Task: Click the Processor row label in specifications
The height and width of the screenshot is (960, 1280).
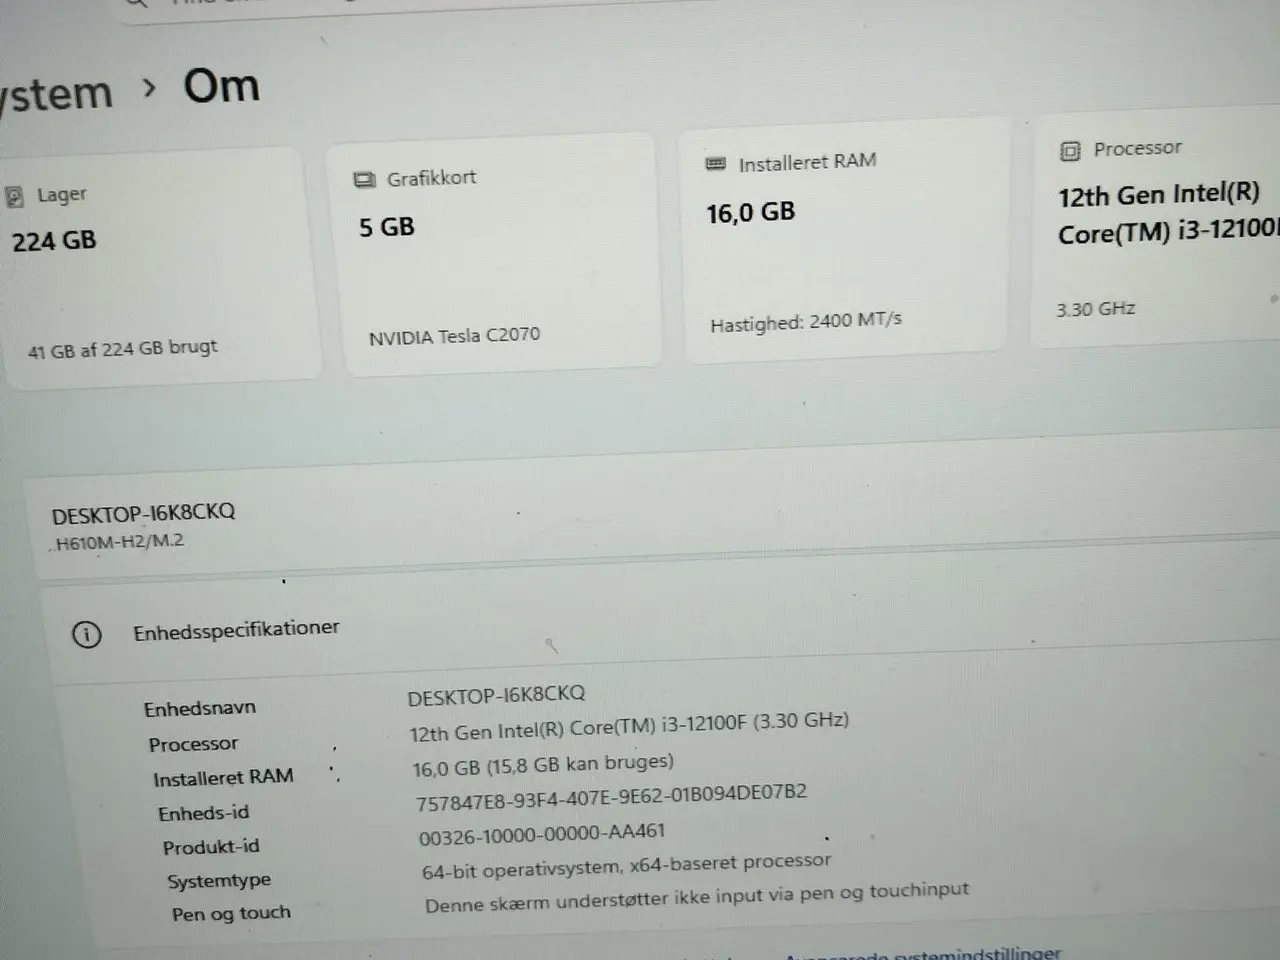Action: (x=193, y=744)
